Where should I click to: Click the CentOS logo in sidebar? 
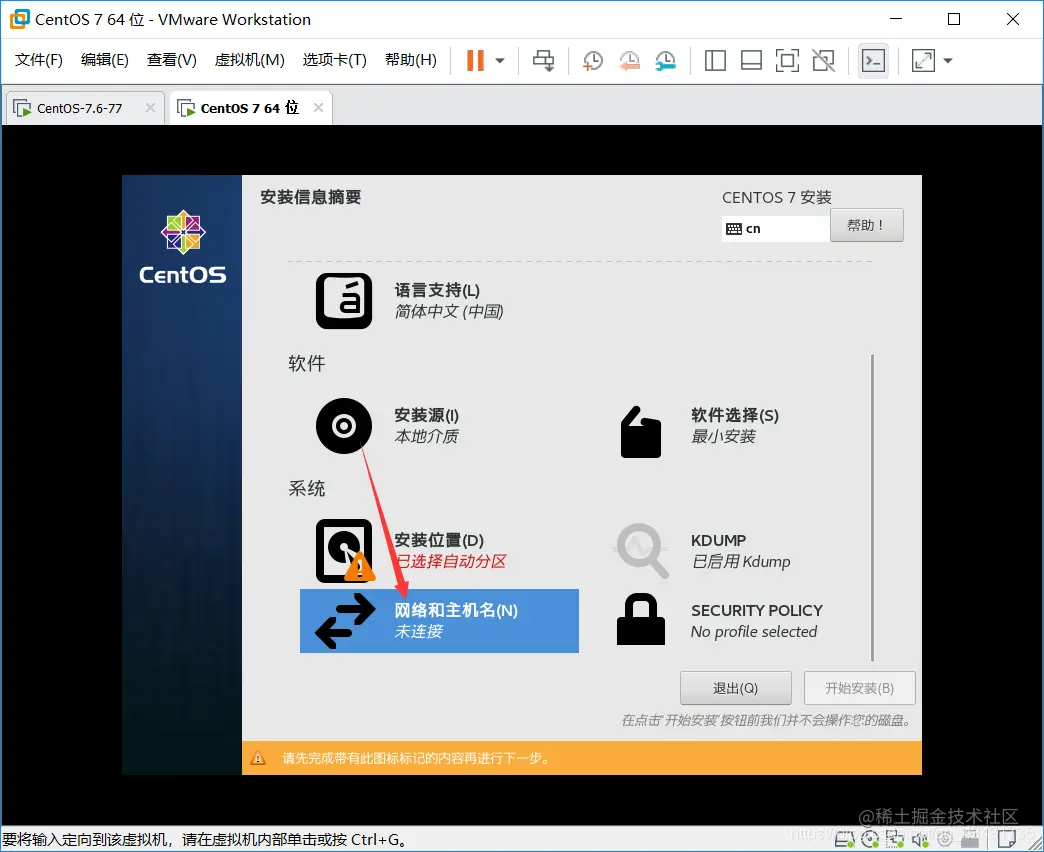tap(182, 247)
